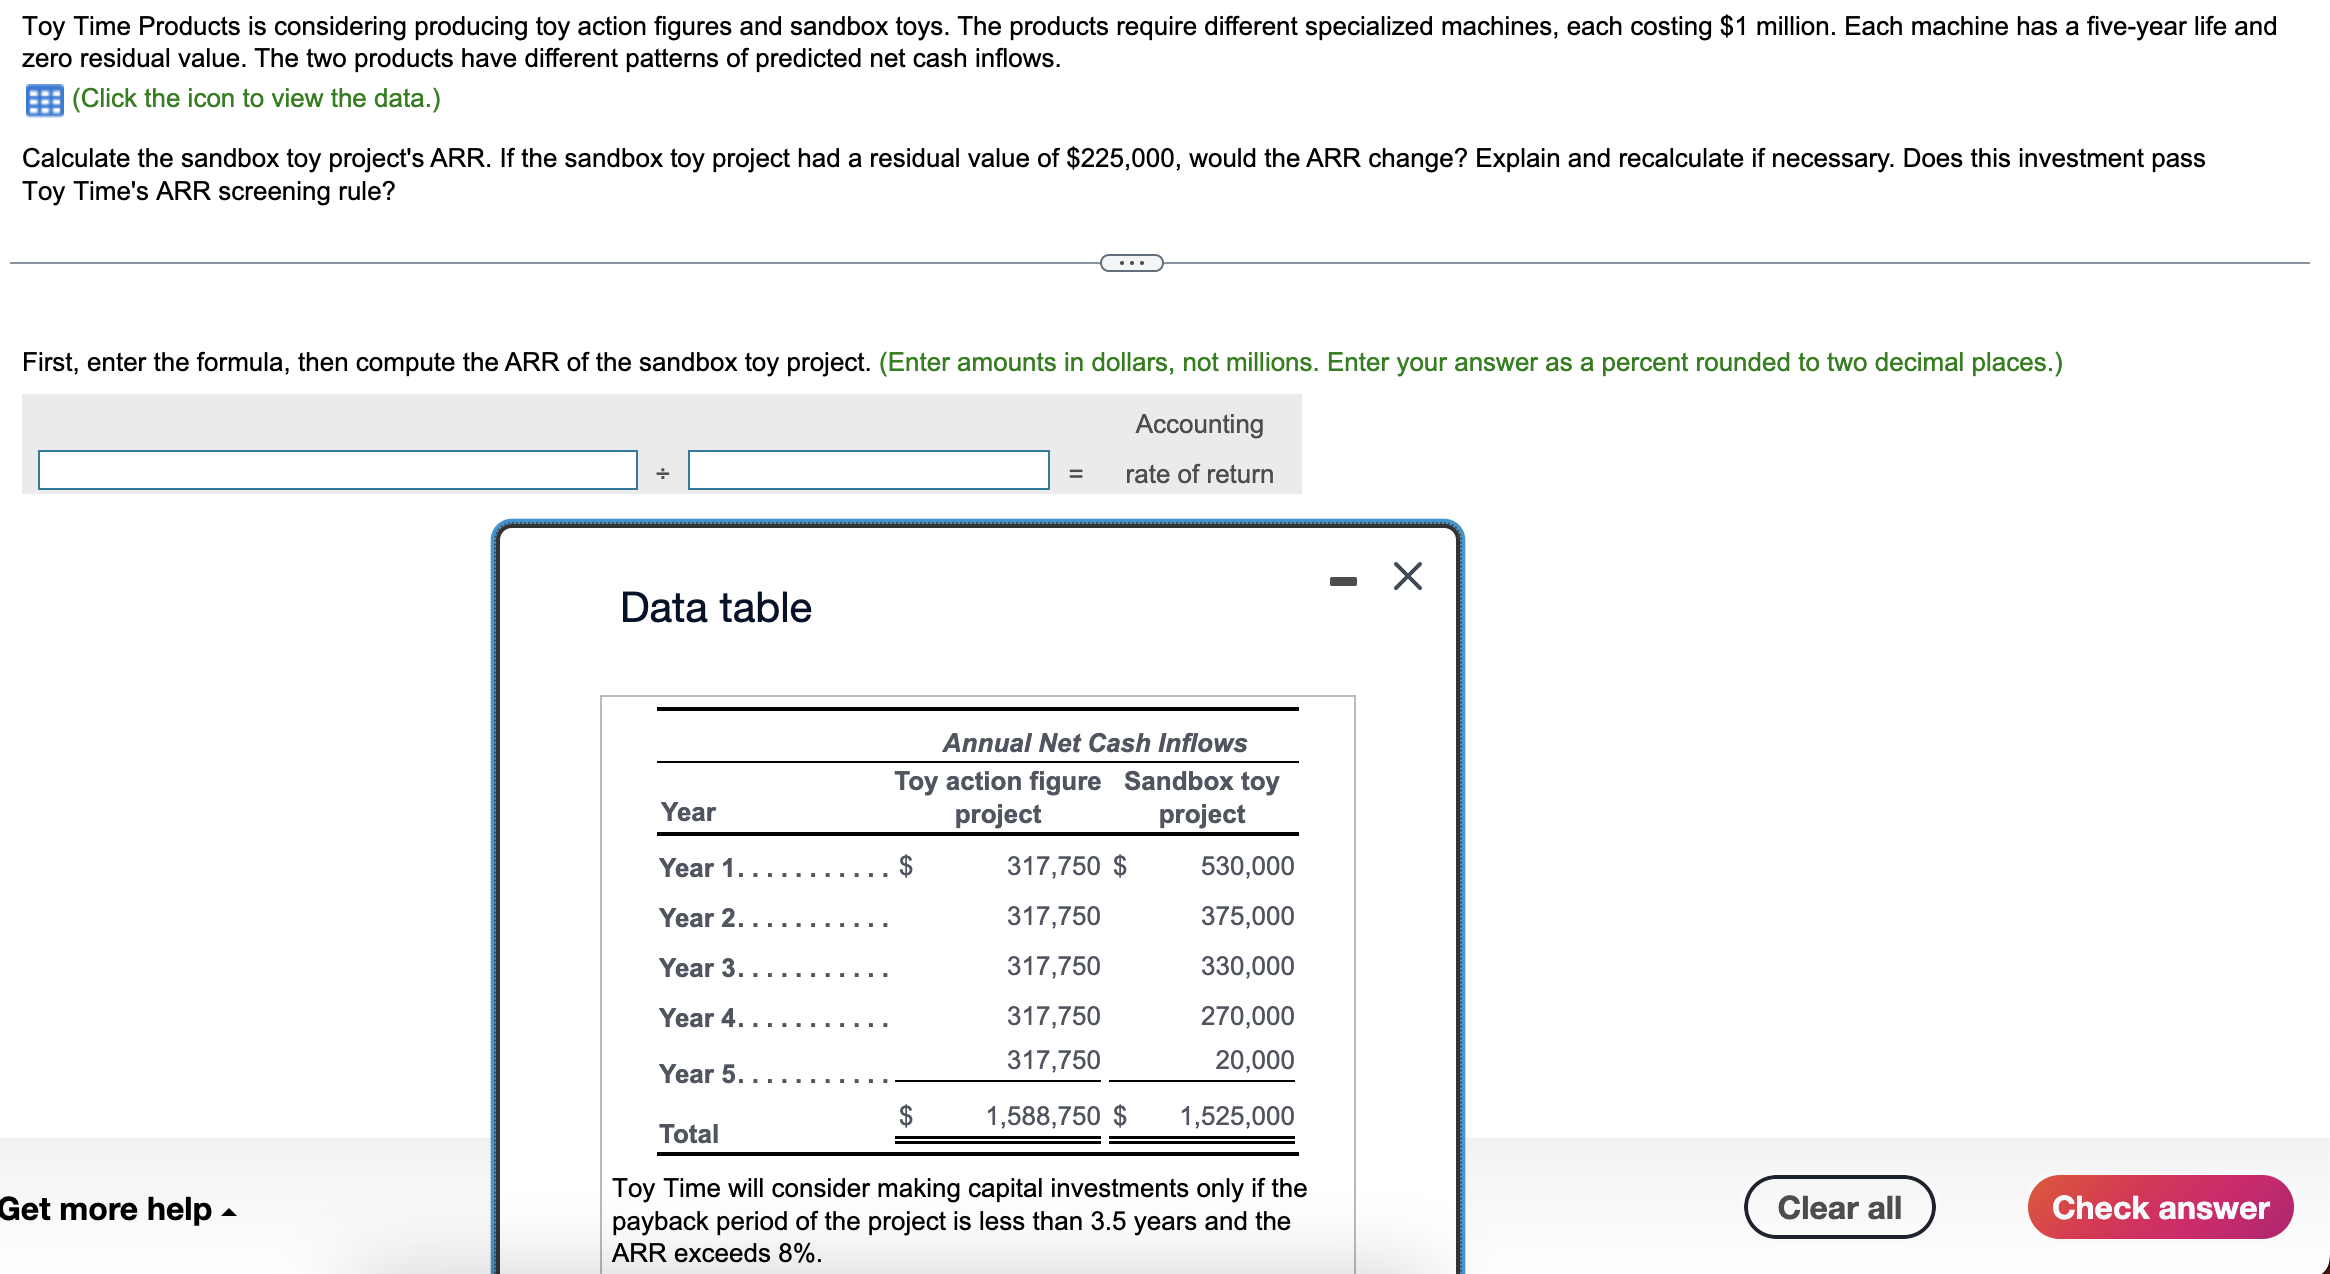Click the Data table heading
The height and width of the screenshot is (1274, 2330).
[715, 608]
